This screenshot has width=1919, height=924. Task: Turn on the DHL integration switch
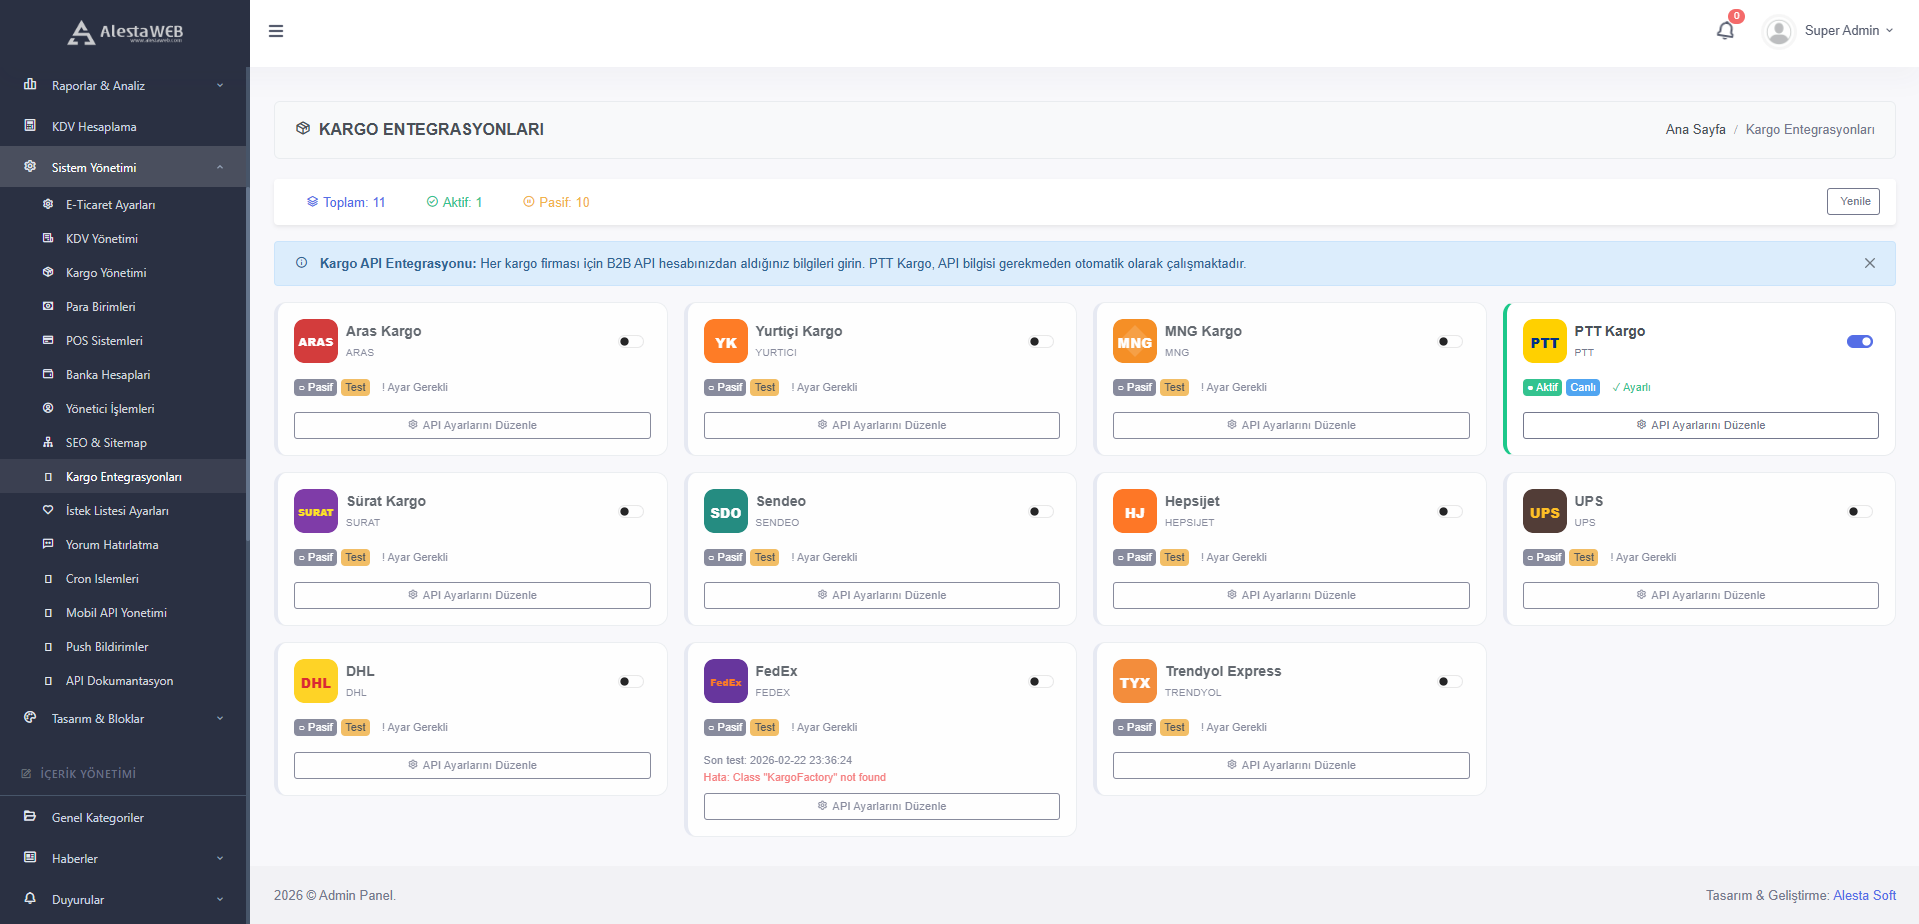click(x=630, y=681)
